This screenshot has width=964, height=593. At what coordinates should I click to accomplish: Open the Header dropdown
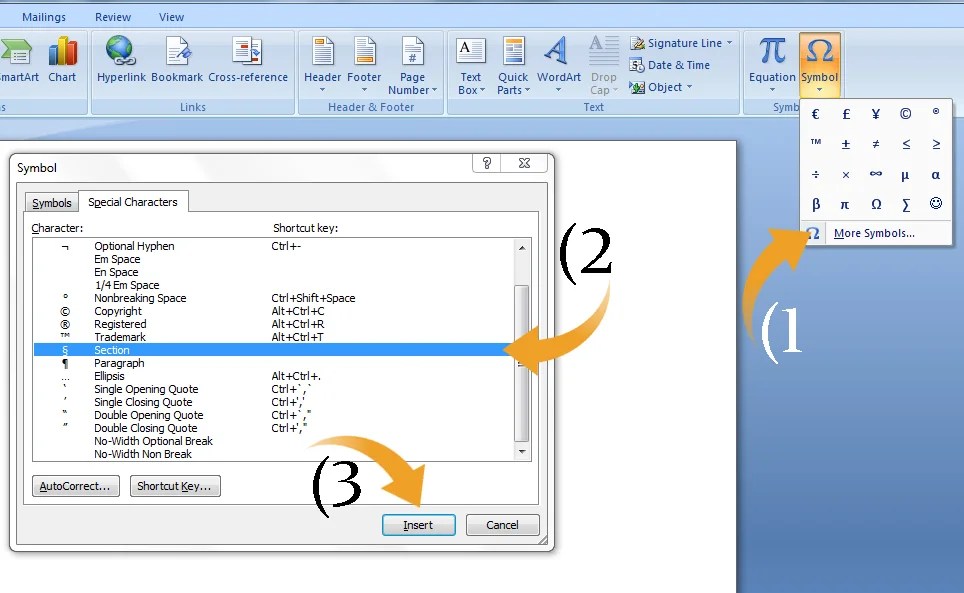321,62
